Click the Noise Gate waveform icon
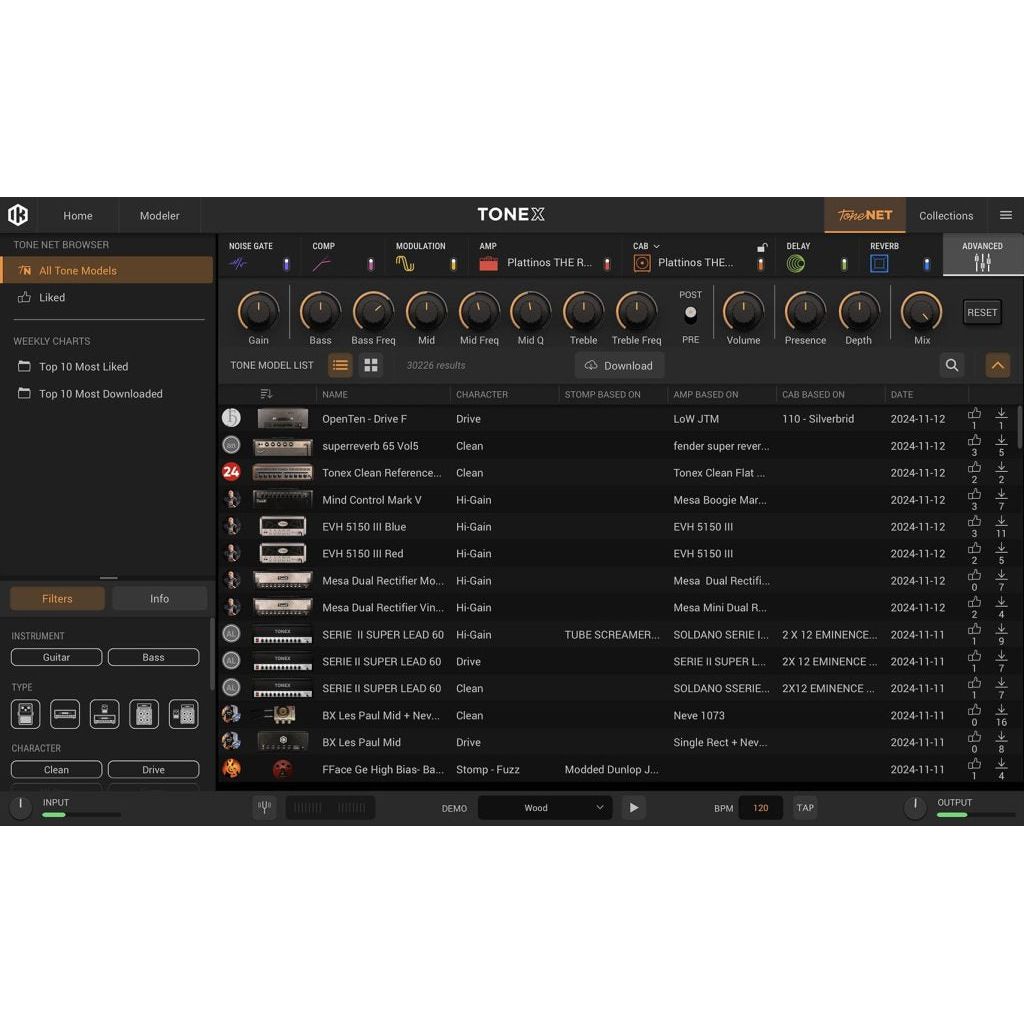 tap(238, 264)
